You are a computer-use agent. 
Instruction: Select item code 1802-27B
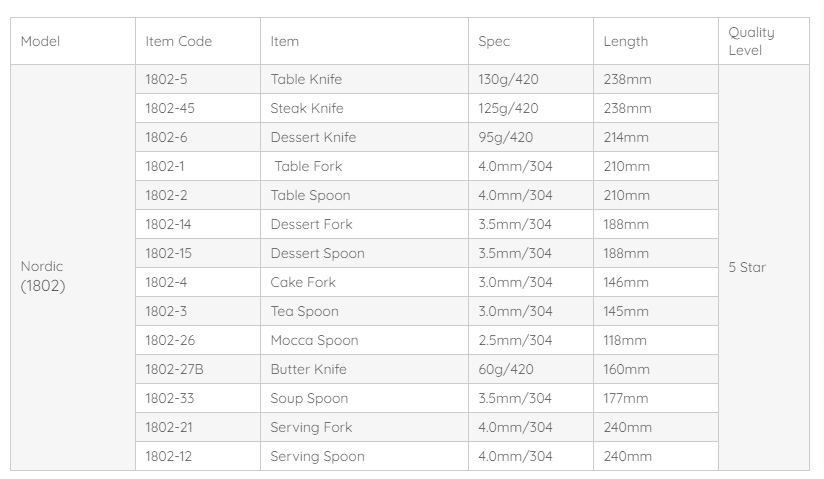tap(174, 369)
